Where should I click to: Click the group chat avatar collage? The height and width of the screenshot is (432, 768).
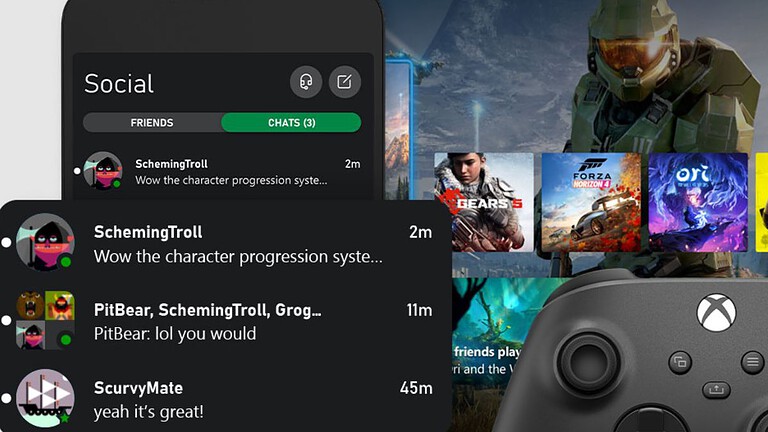point(45,320)
